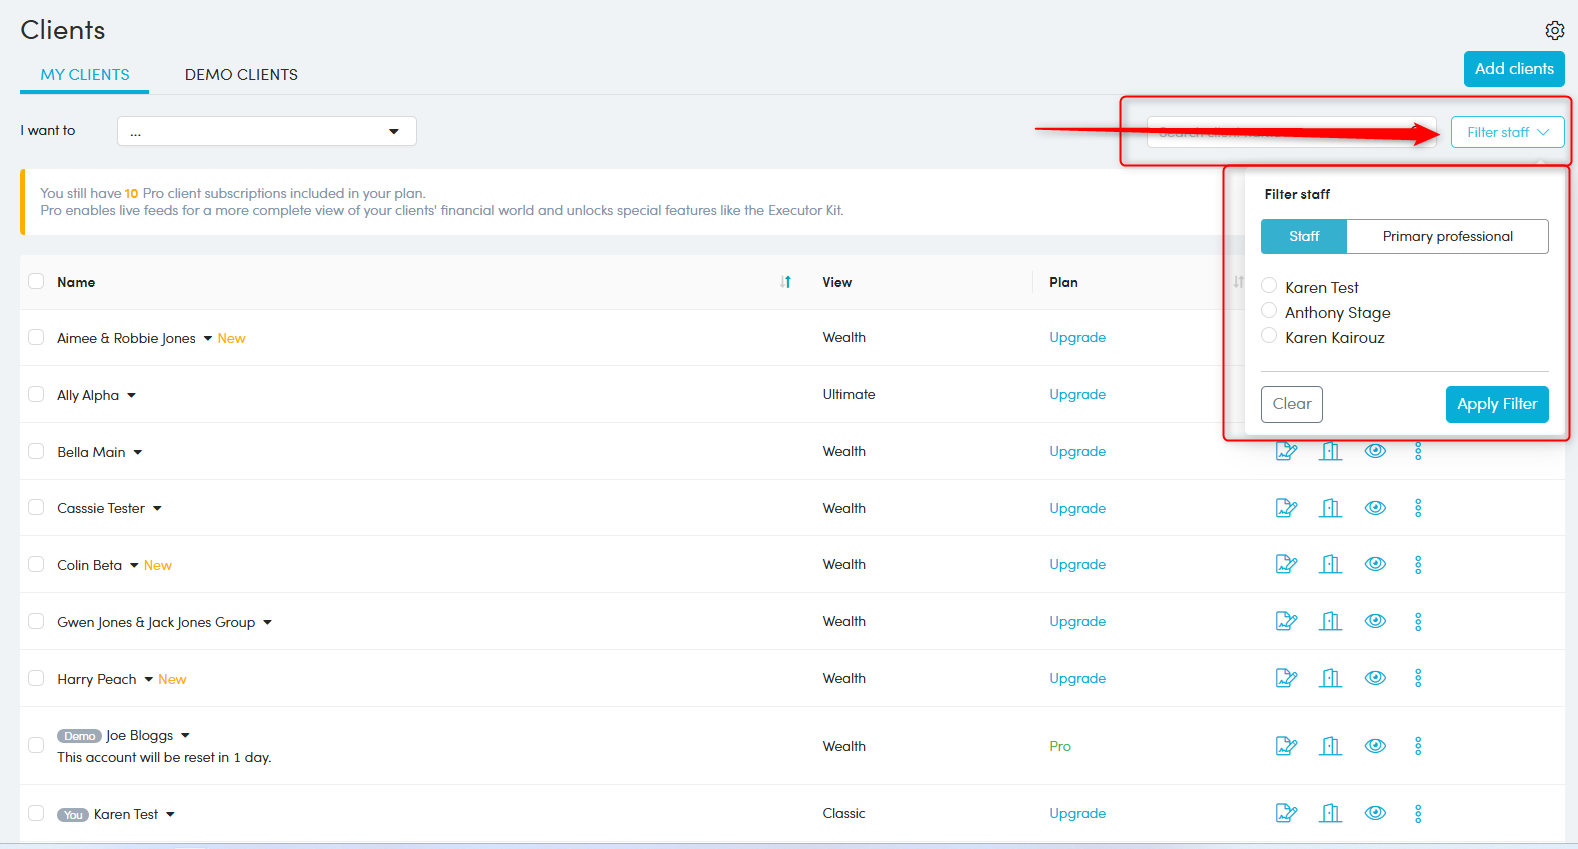
Task: Sort the client list by Name
Action: [x=785, y=282]
